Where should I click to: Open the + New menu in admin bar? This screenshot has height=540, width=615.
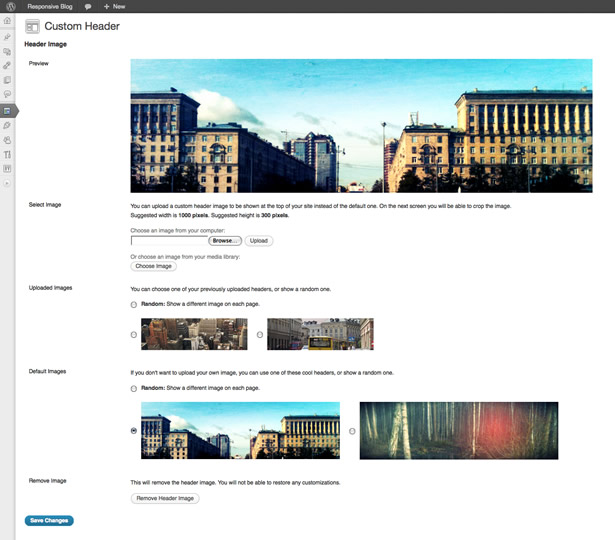pos(114,6)
